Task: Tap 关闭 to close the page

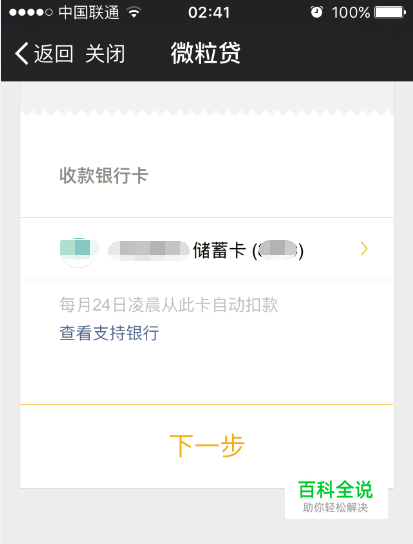Action: tap(105, 54)
